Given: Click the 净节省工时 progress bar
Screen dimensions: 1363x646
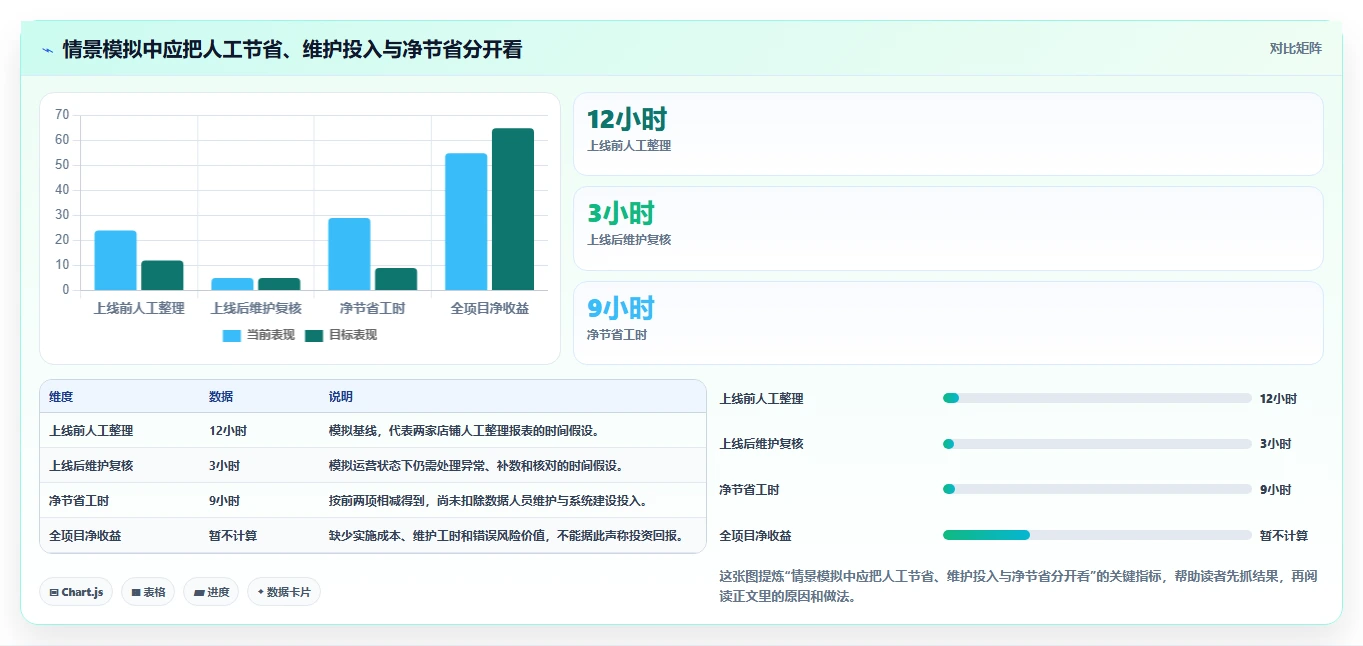Looking at the screenshot, I should click(1097, 489).
